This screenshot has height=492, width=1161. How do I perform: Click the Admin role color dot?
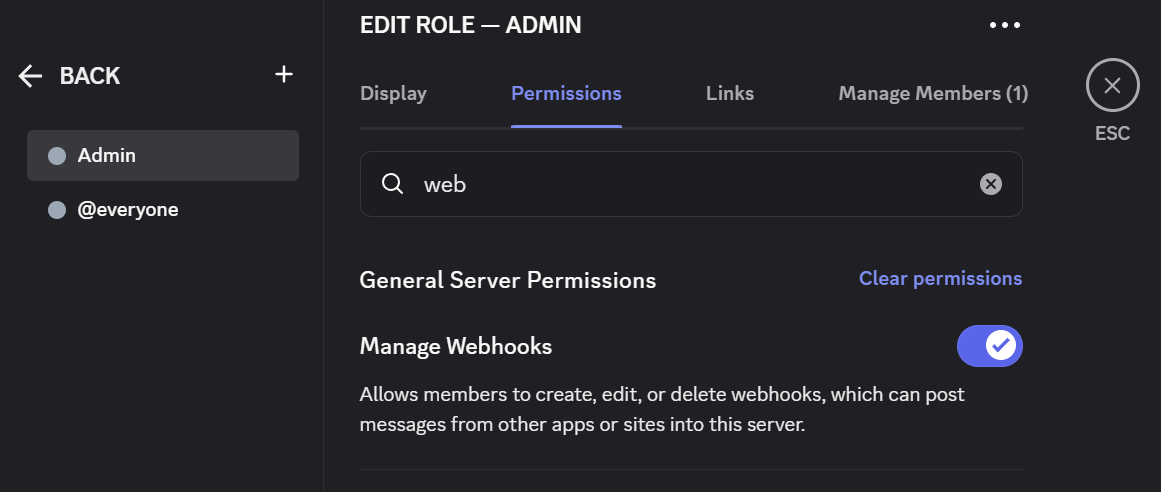(57, 156)
